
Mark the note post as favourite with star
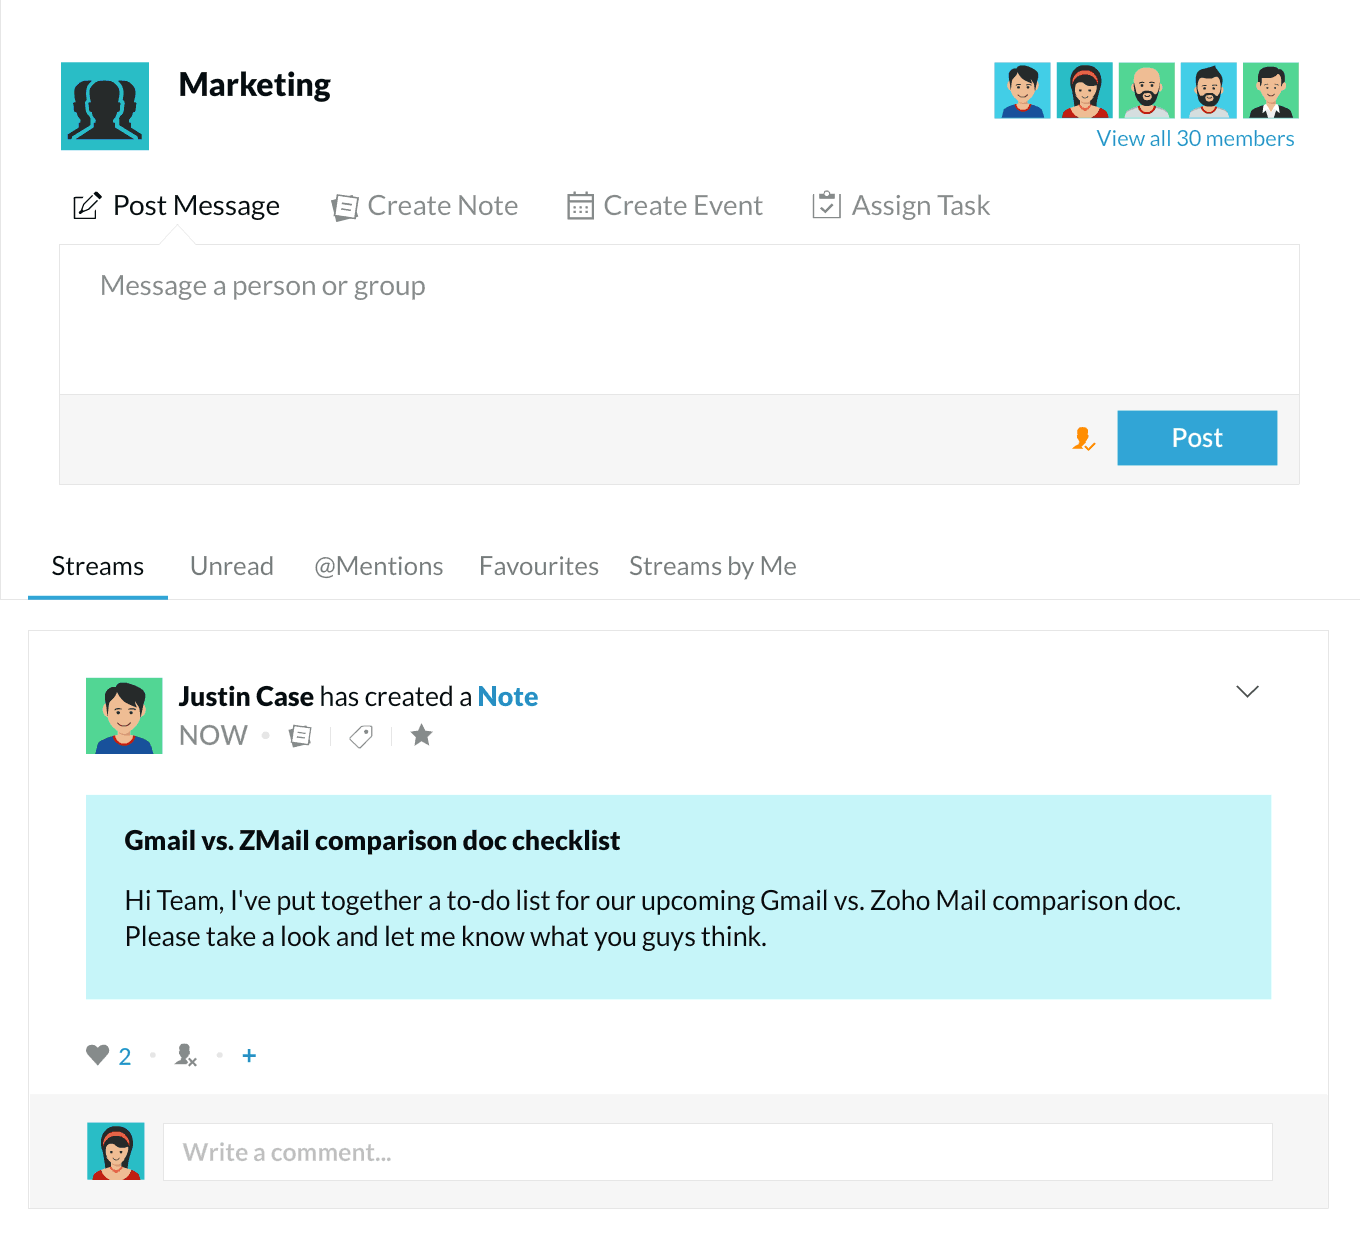click(422, 736)
